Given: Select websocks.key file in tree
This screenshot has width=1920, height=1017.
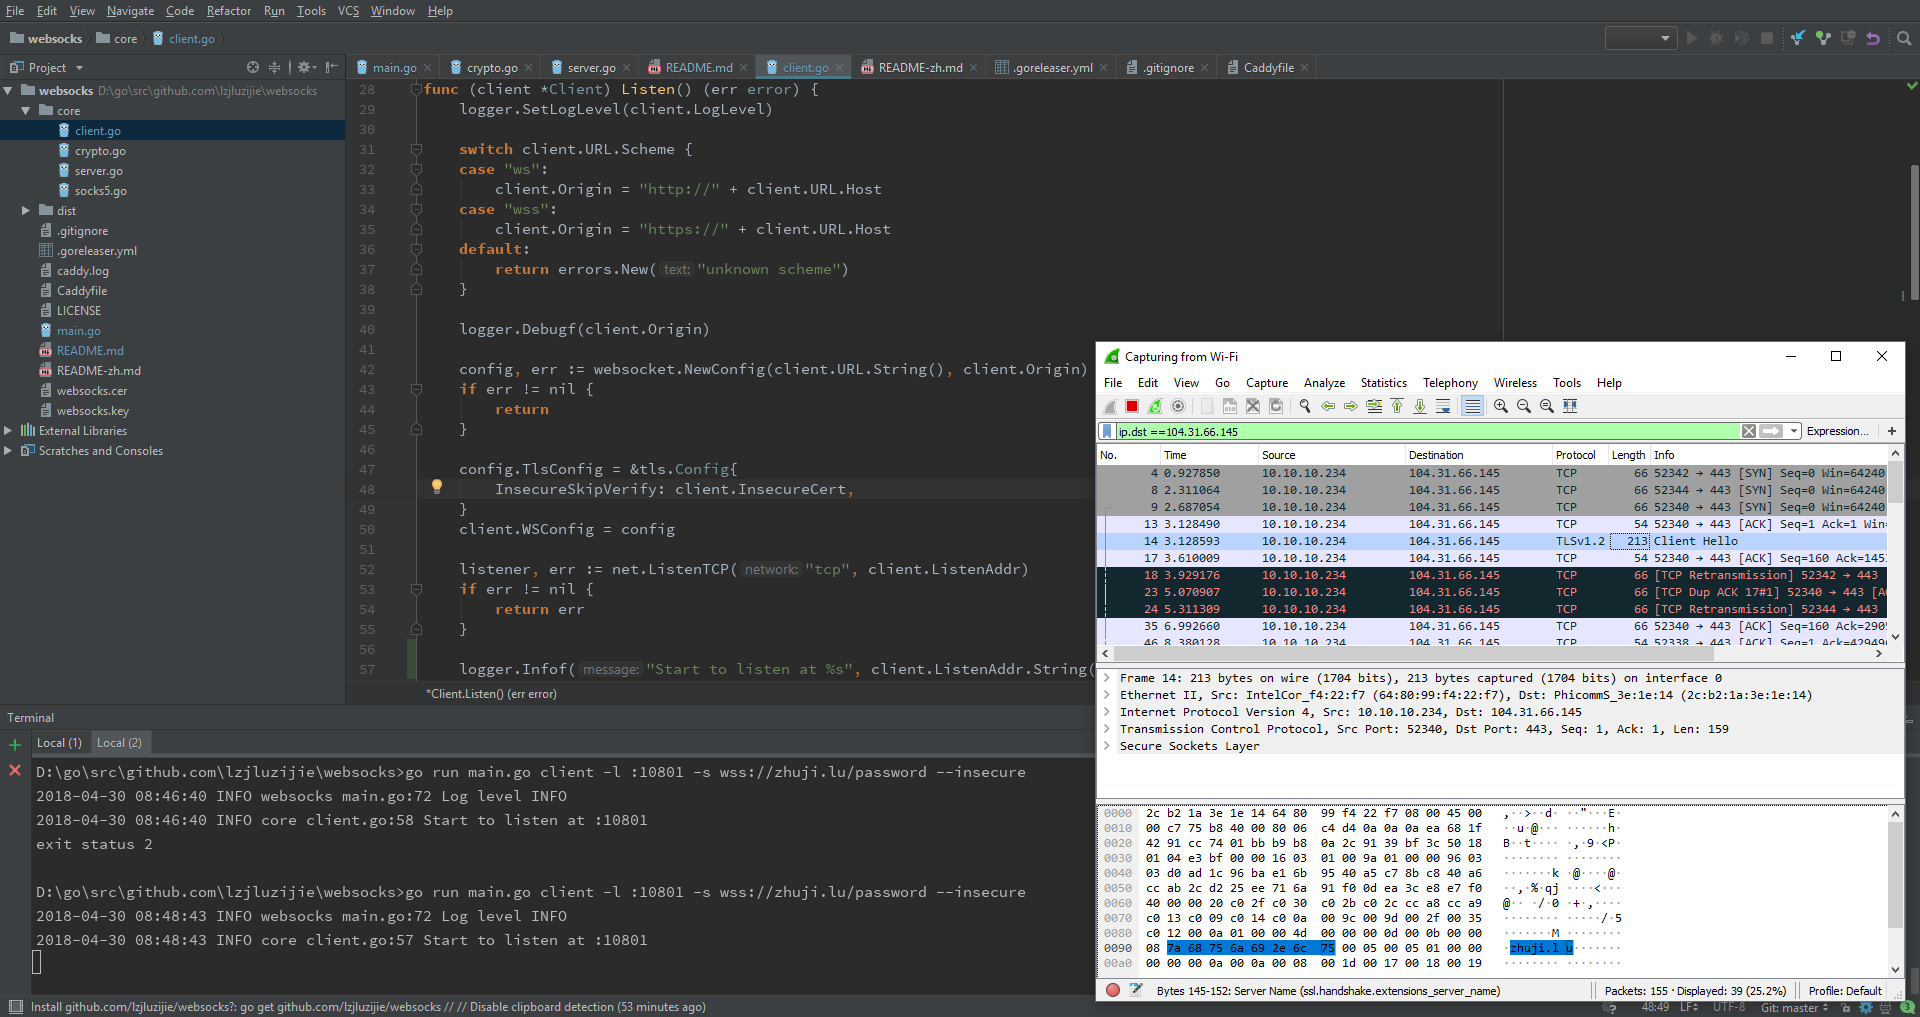Looking at the screenshot, I should [x=93, y=410].
